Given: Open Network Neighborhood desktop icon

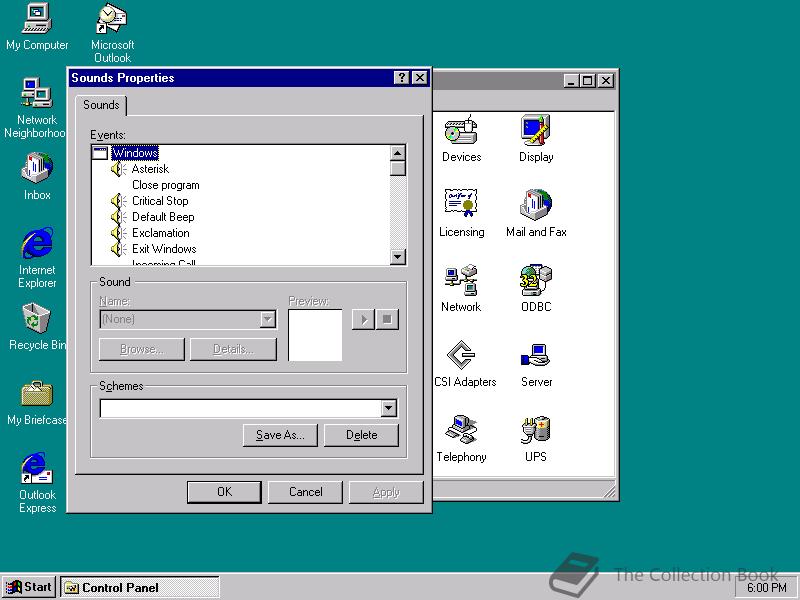Looking at the screenshot, I should (x=36, y=107).
